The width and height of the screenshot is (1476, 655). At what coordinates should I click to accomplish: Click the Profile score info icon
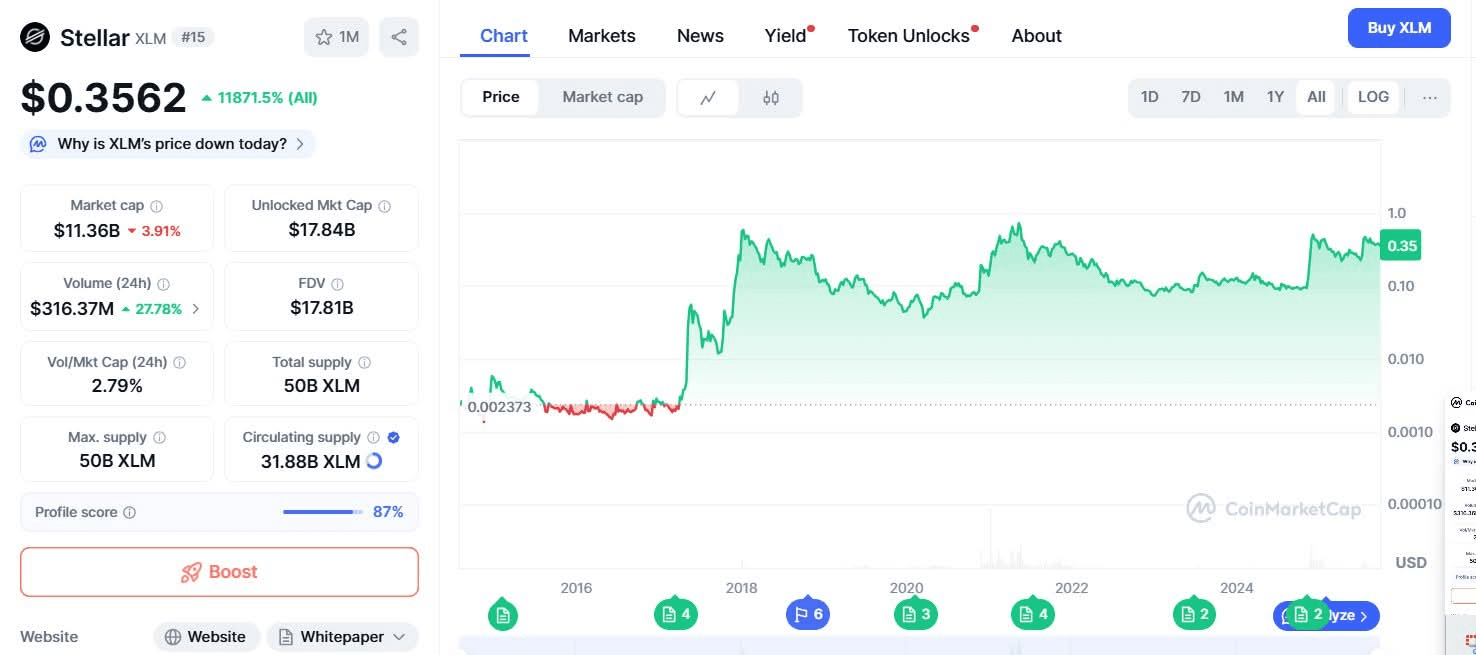click(130, 513)
